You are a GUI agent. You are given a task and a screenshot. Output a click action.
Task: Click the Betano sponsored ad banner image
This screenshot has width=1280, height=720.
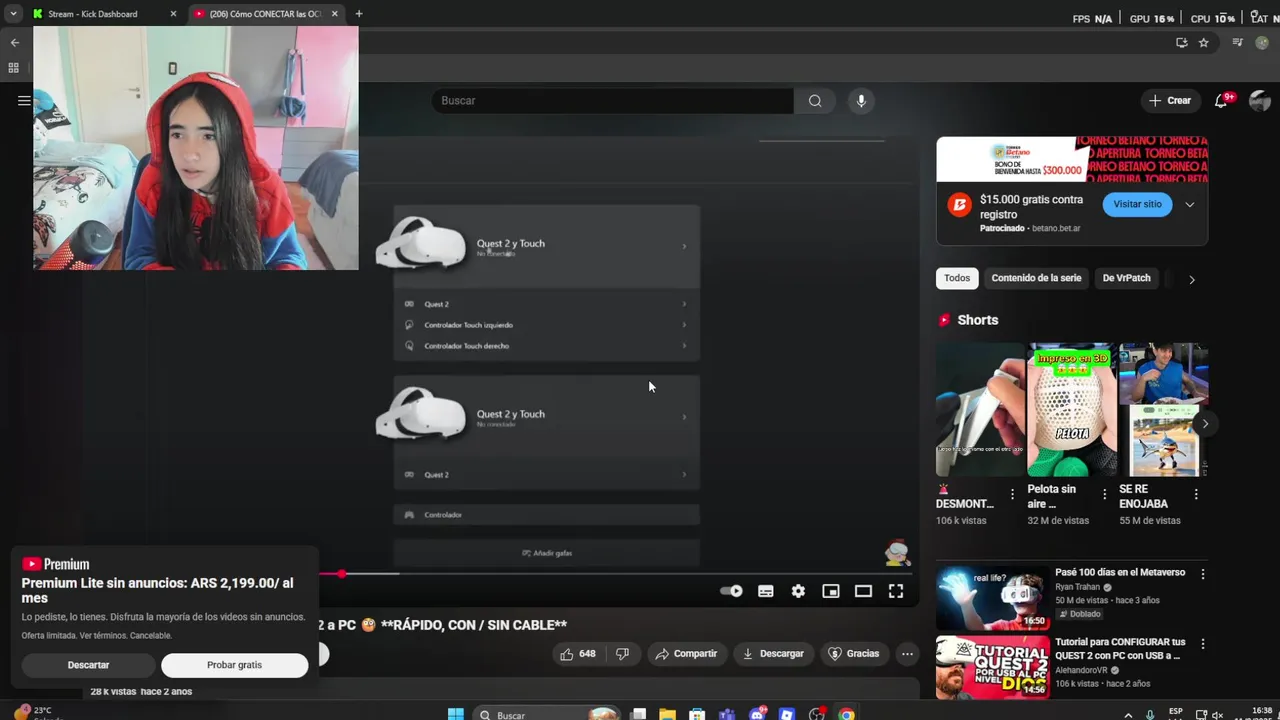(x=1072, y=159)
